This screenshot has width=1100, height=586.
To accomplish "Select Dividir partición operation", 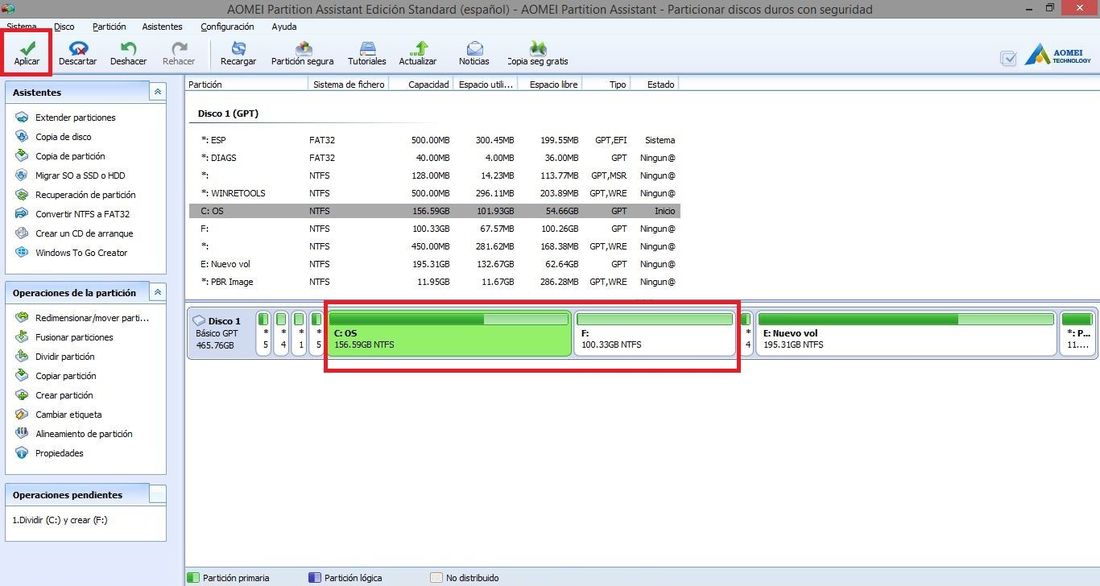I will tap(65, 357).
